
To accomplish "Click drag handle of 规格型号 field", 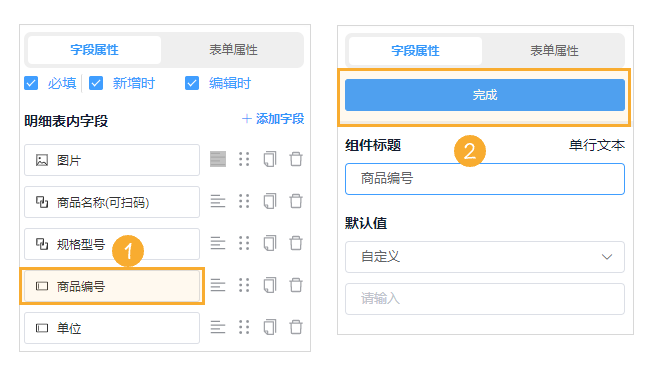I will click(244, 243).
